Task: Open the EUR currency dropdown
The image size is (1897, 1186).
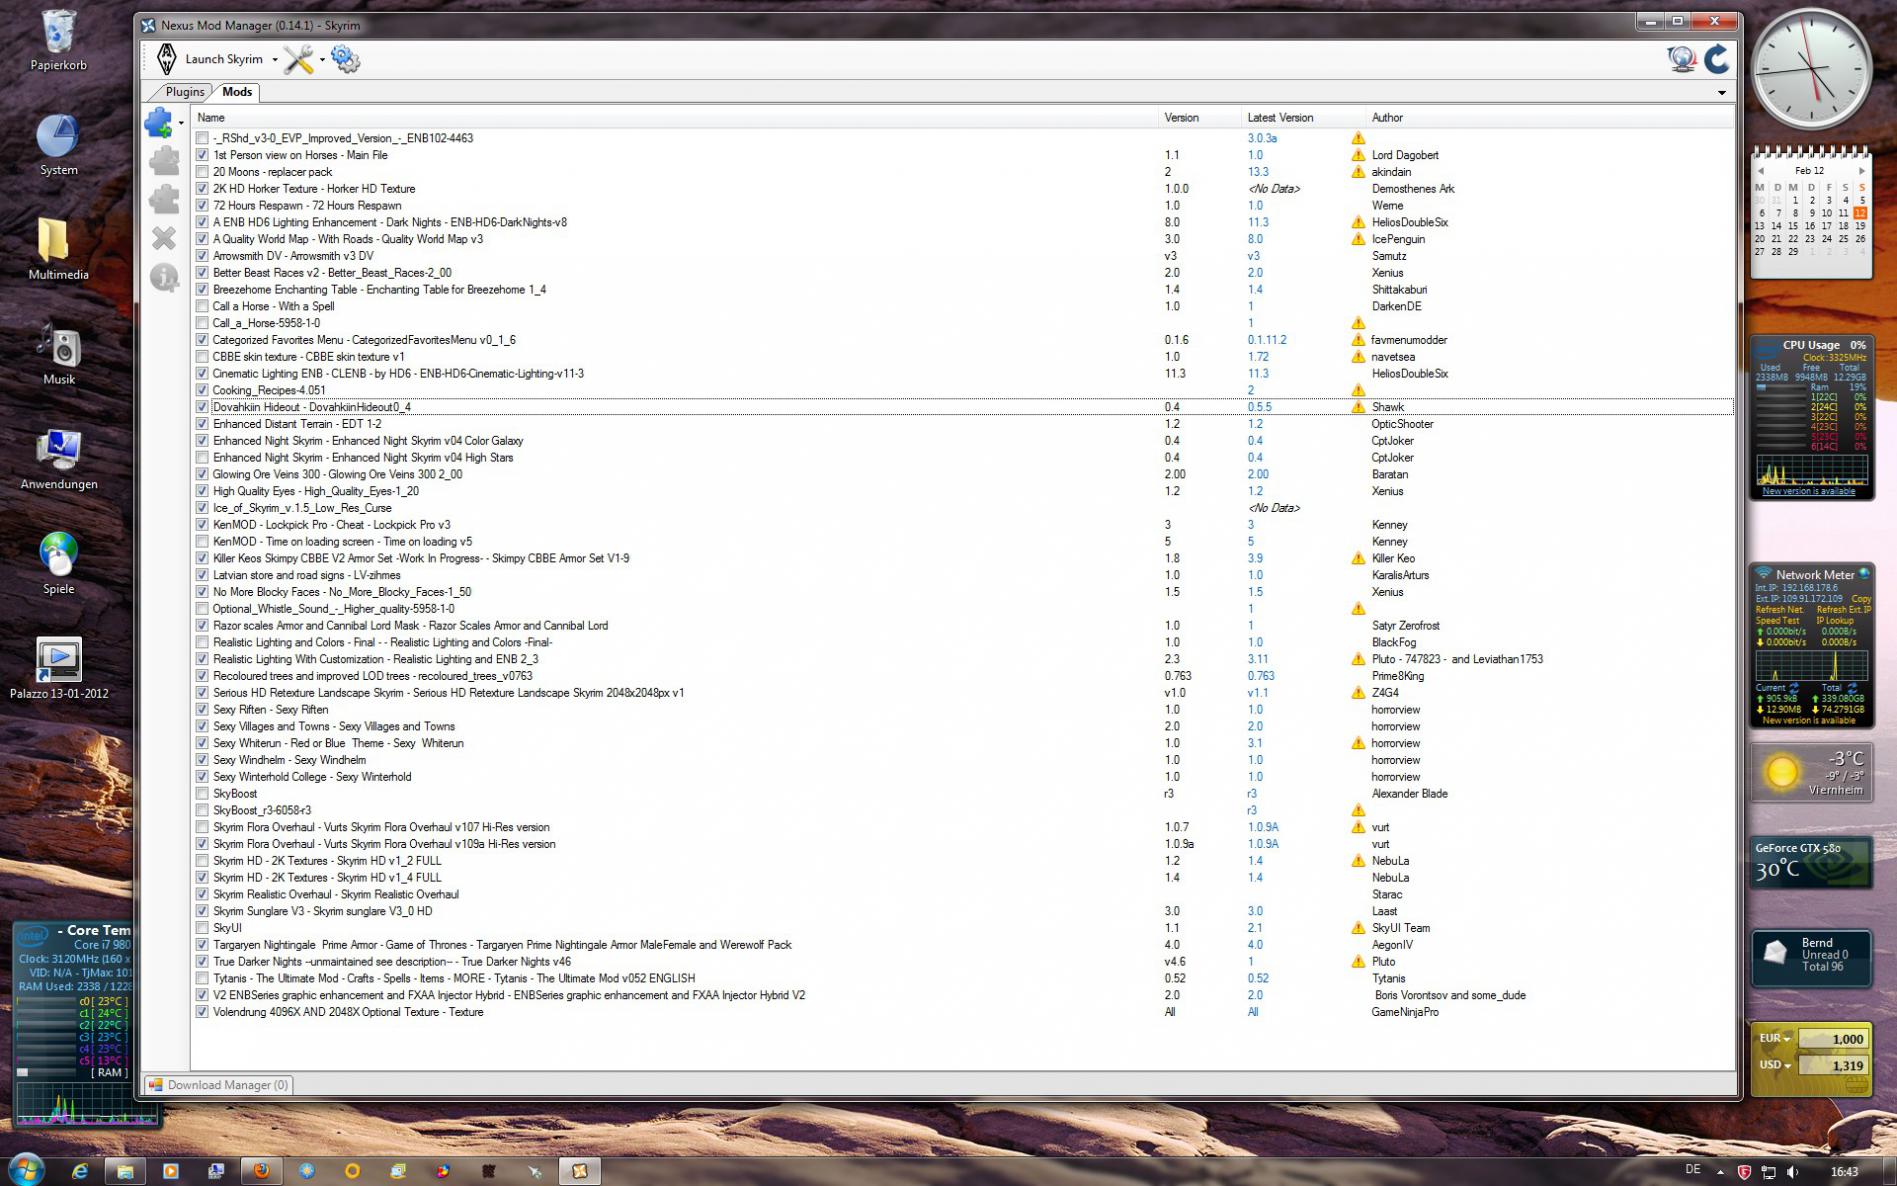Action: click(x=1774, y=1038)
